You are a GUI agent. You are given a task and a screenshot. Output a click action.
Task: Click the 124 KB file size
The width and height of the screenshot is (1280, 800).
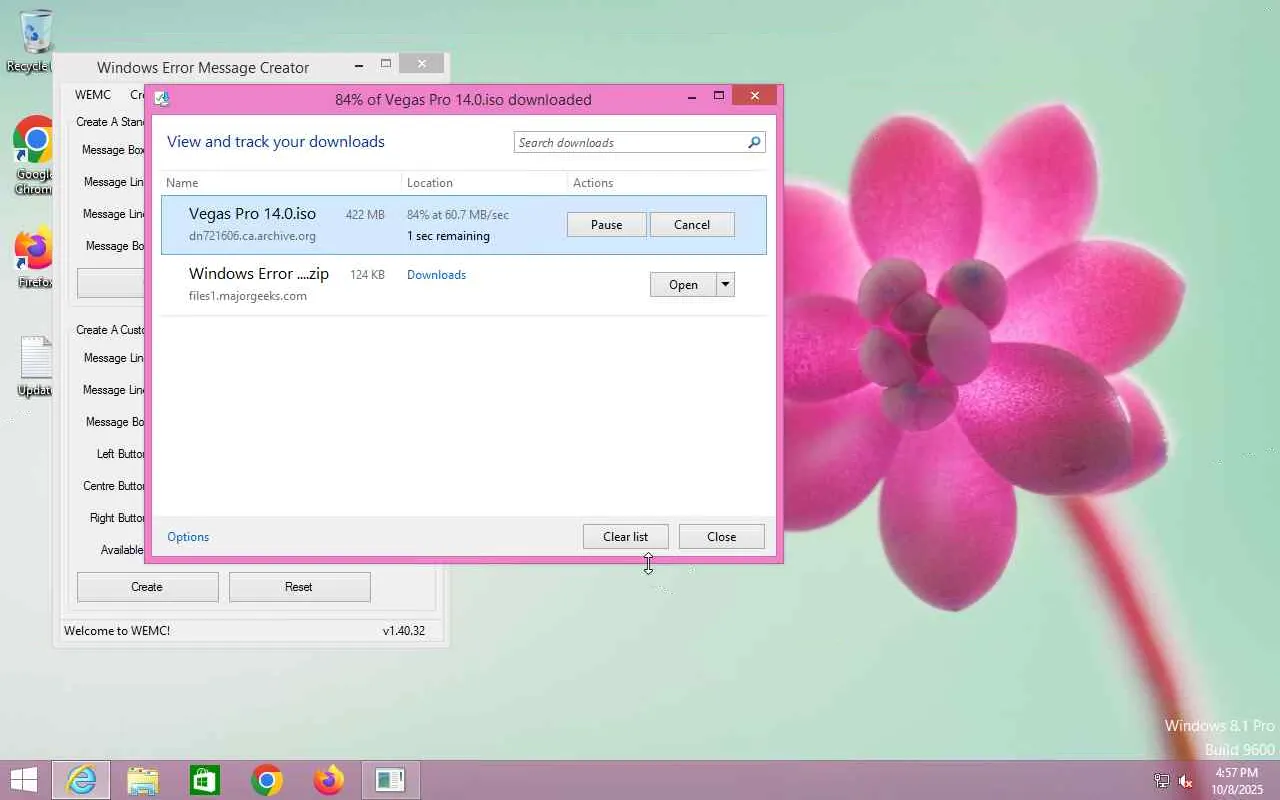(367, 275)
